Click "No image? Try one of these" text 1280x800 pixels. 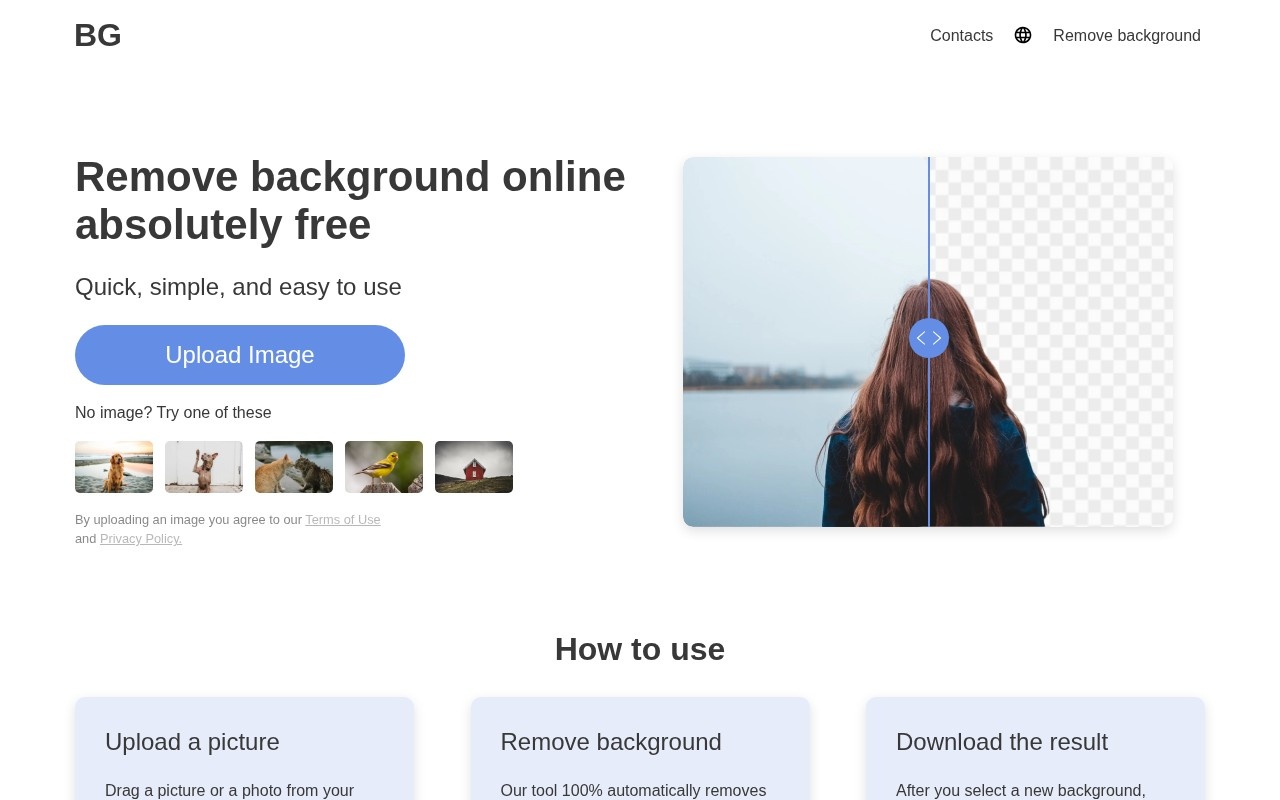pyautogui.click(x=173, y=413)
